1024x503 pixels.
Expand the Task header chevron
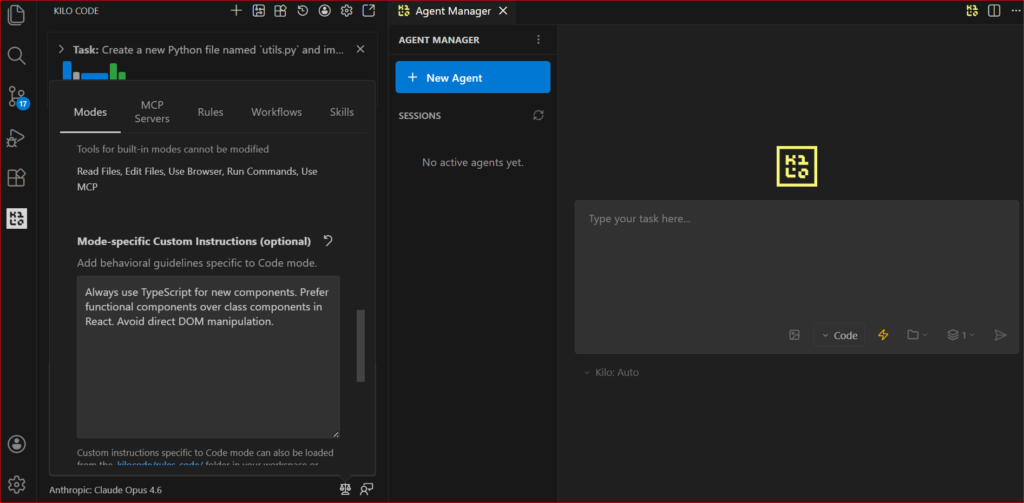(61, 49)
